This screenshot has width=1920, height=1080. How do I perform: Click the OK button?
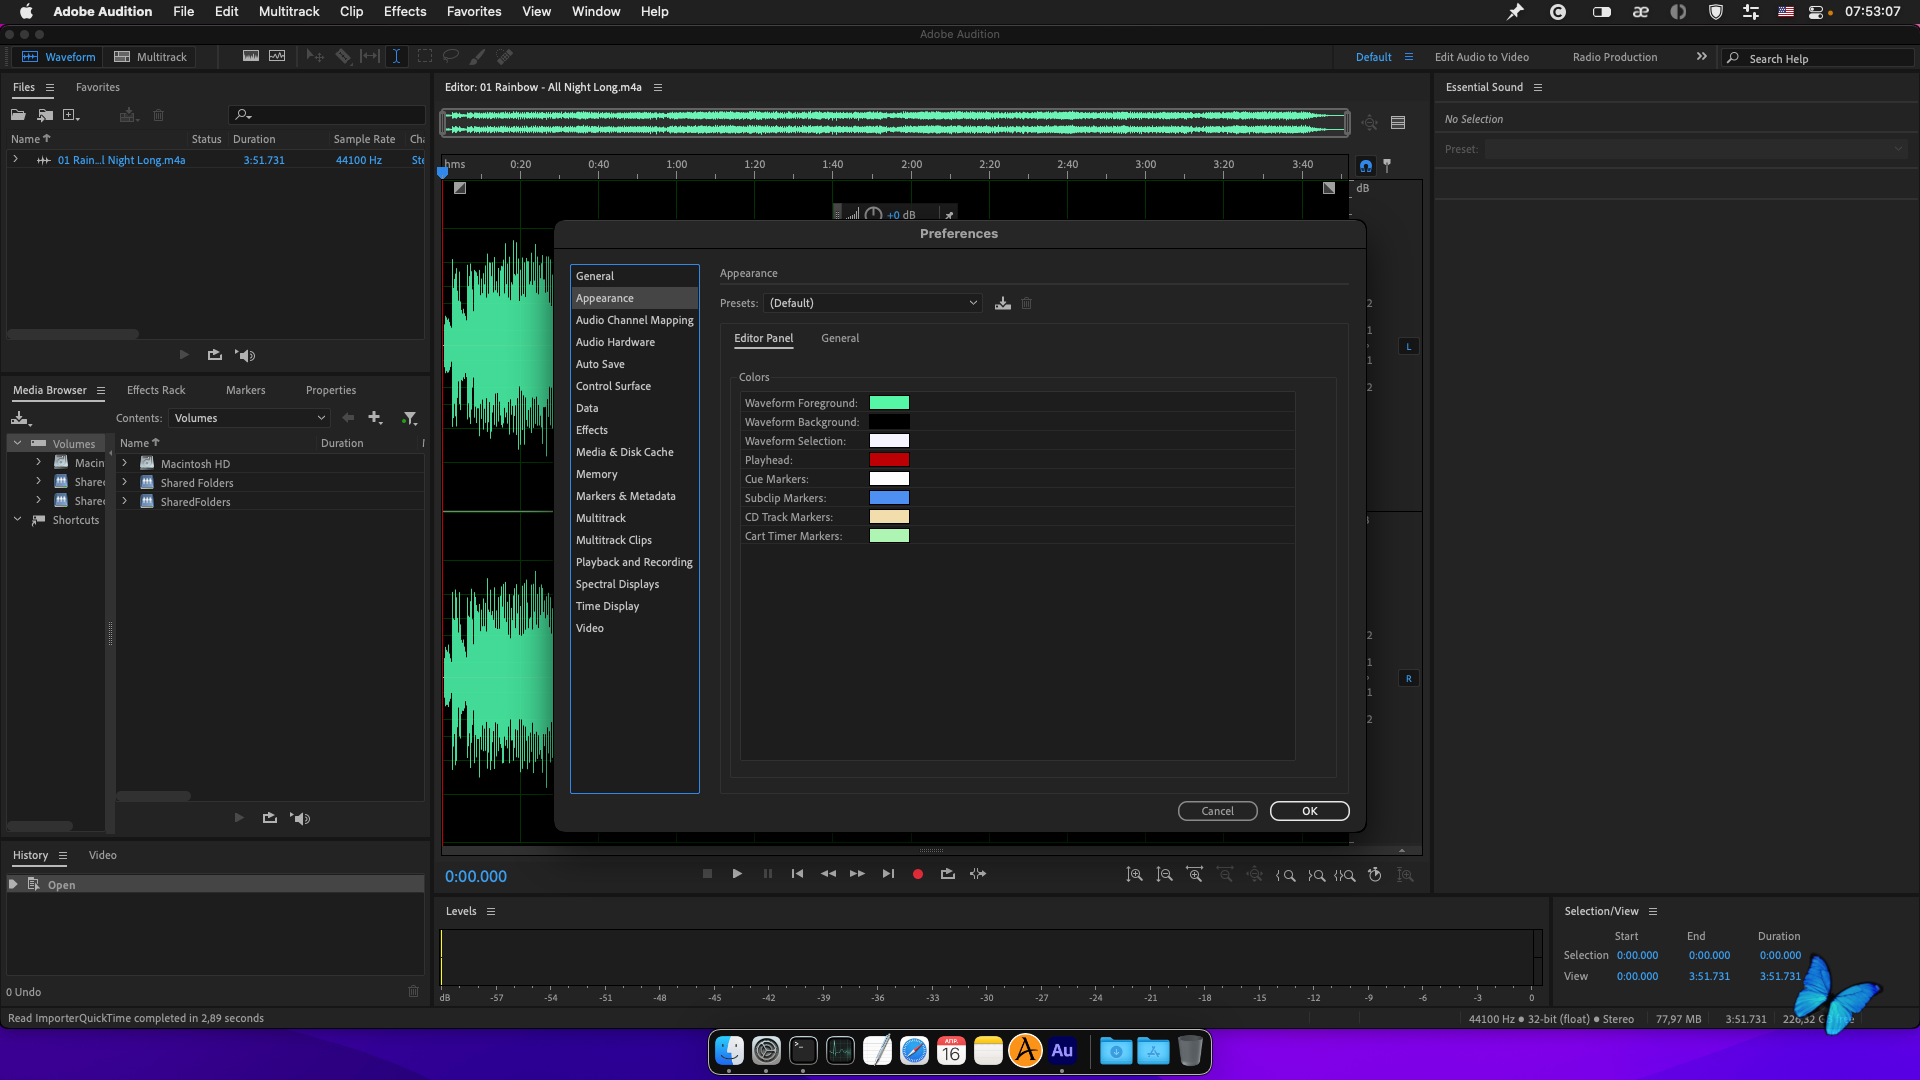click(x=1308, y=811)
